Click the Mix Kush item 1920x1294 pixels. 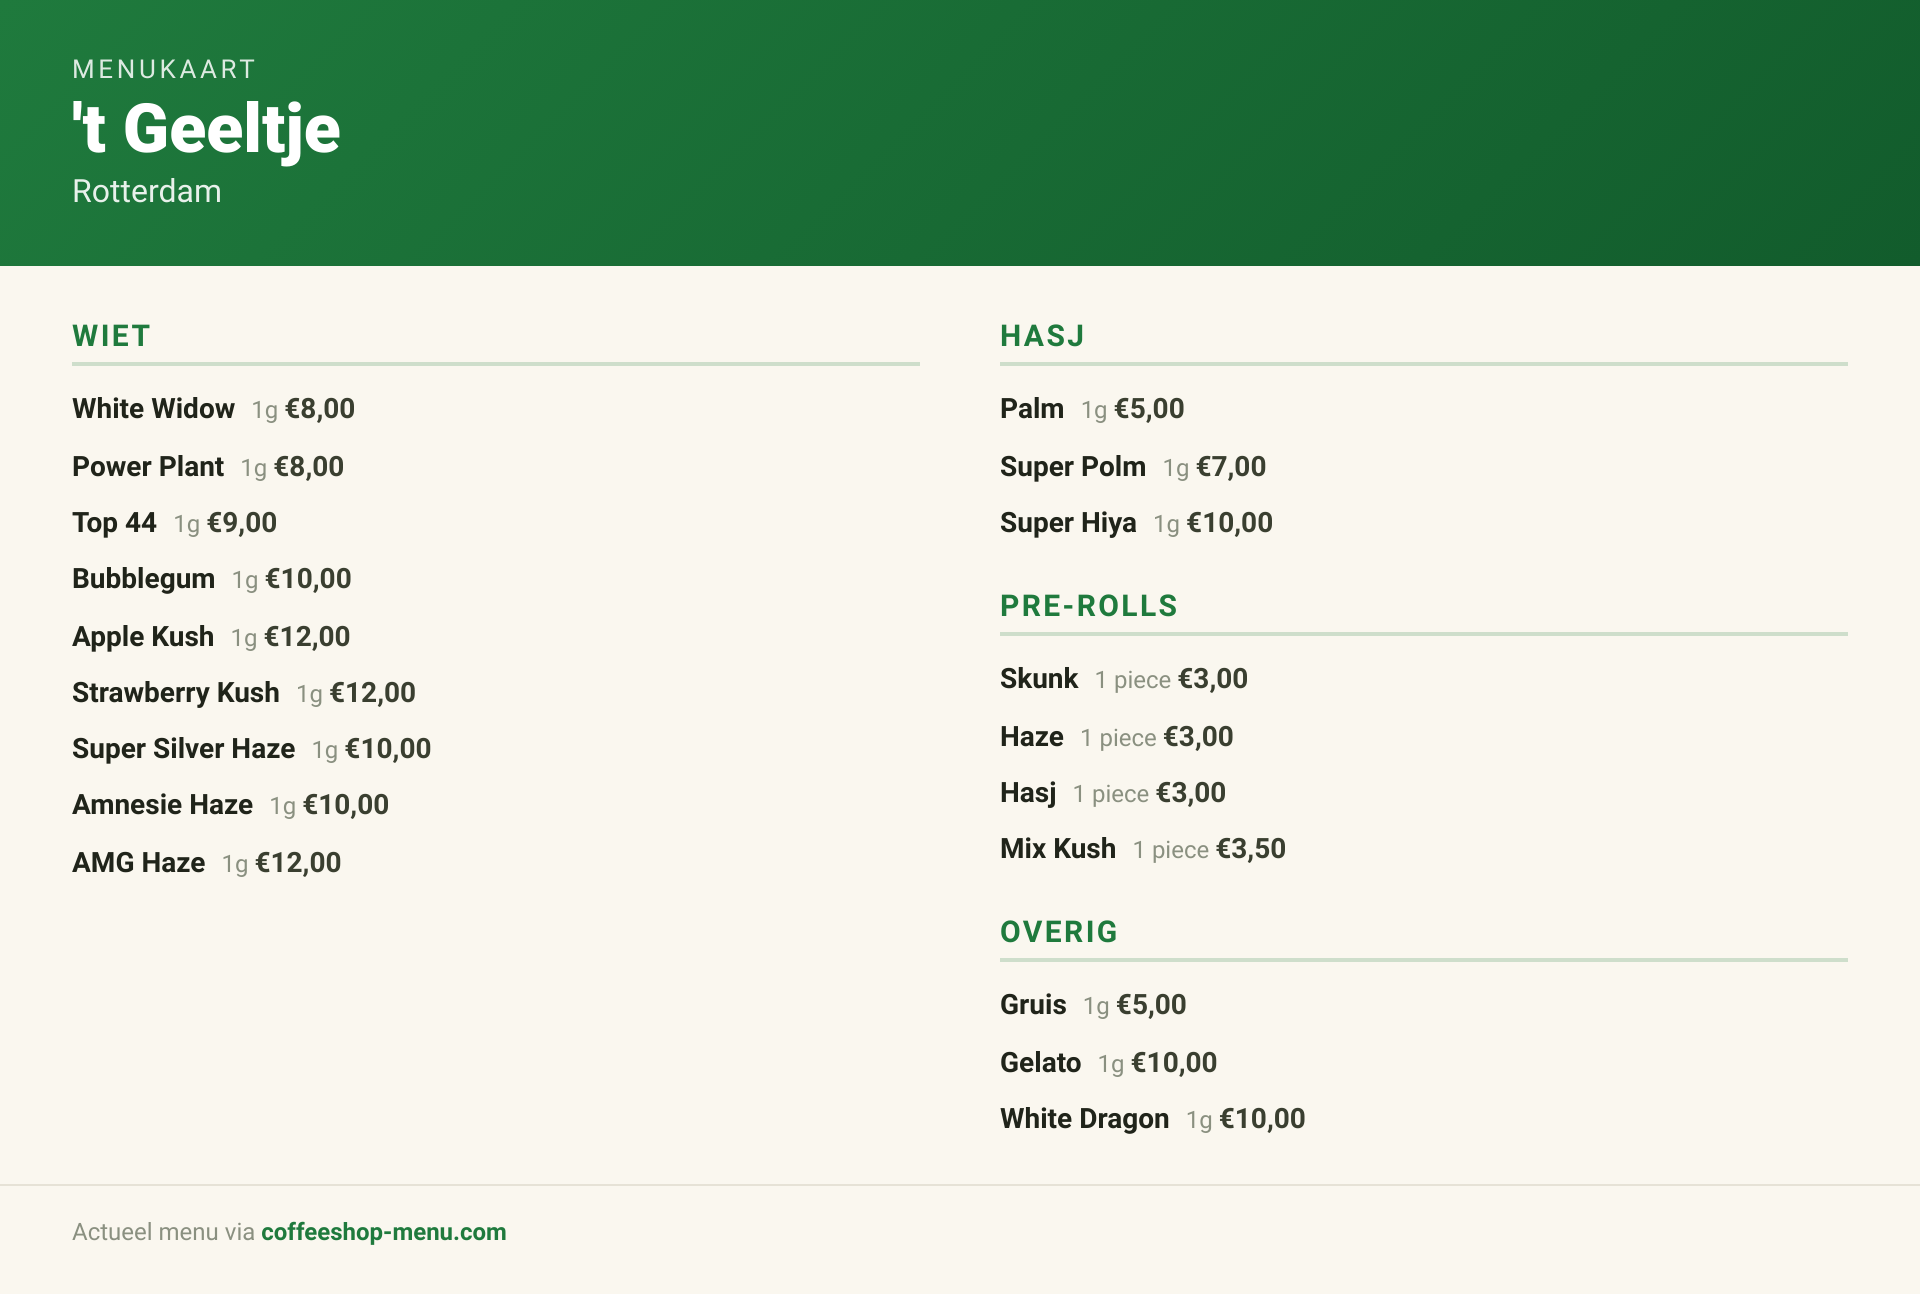[1058, 849]
